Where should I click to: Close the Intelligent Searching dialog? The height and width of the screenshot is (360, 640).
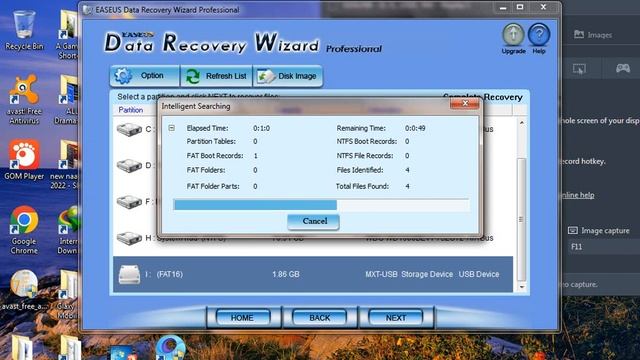click(465, 104)
